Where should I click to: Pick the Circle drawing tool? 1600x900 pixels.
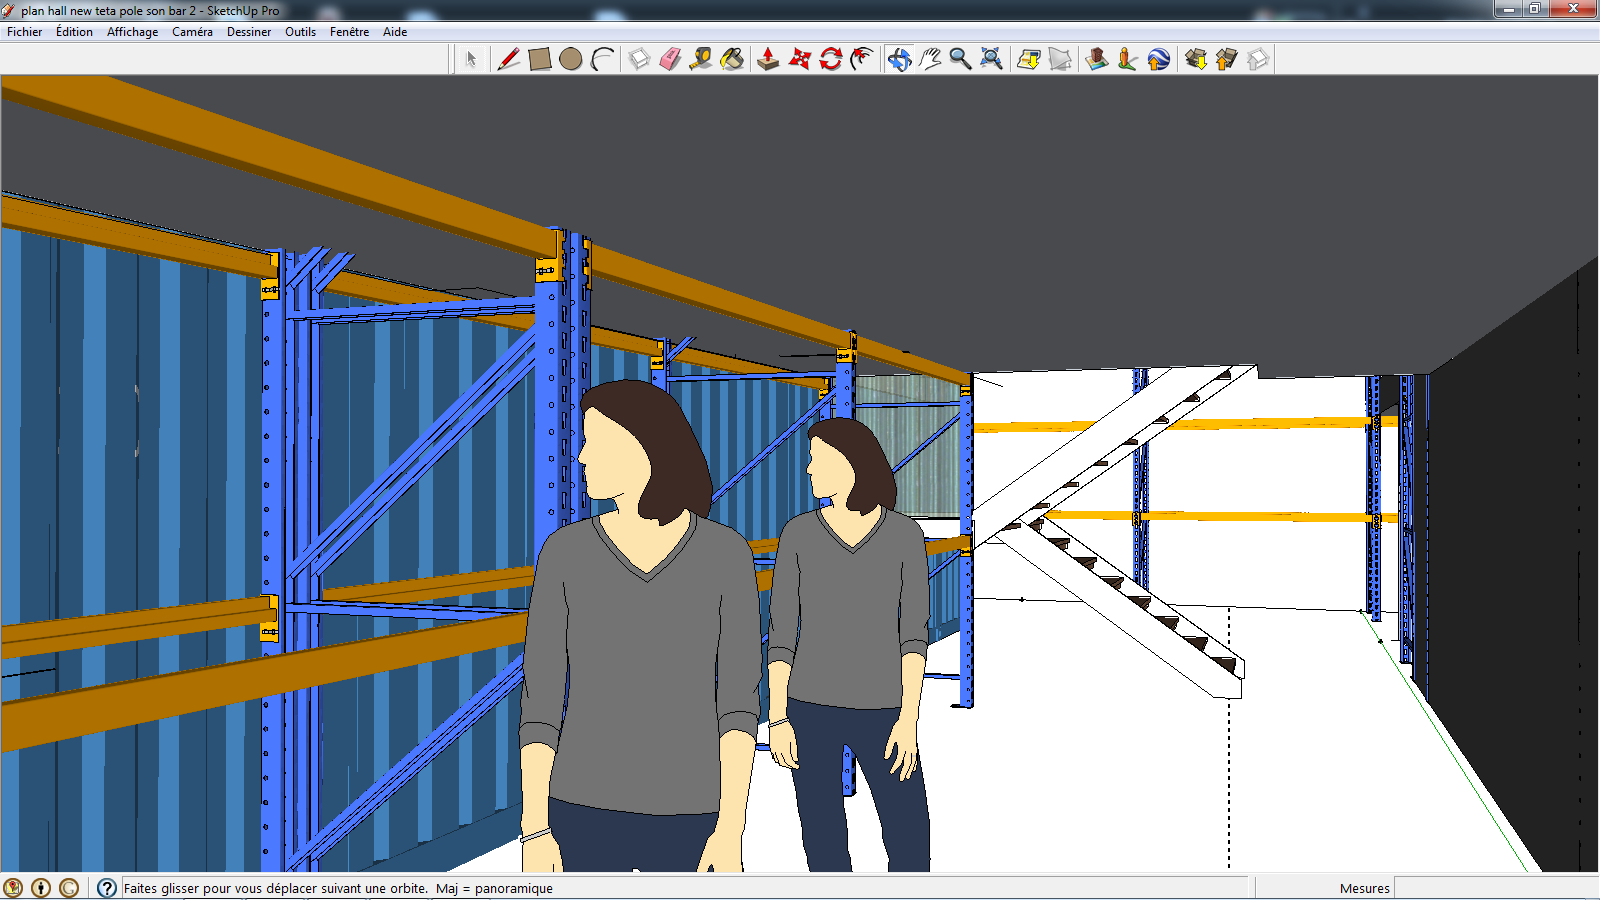click(571, 59)
